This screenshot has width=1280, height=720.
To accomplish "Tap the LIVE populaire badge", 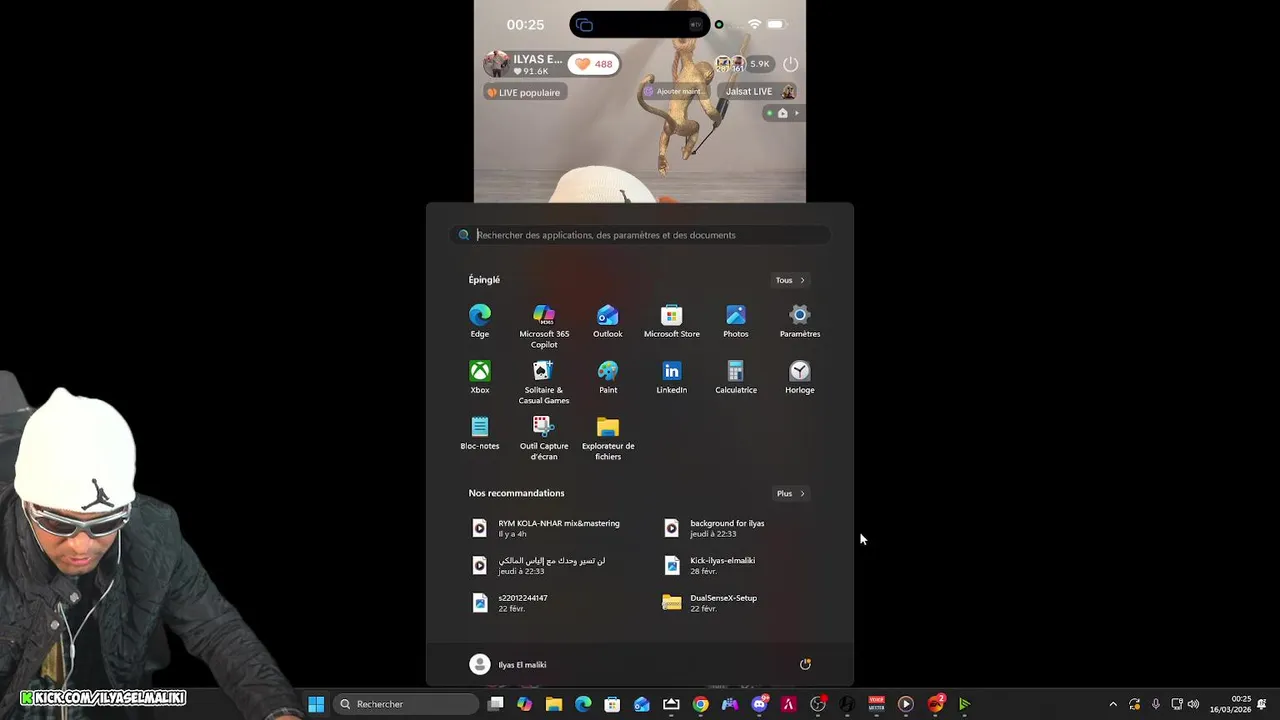I will (x=525, y=92).
